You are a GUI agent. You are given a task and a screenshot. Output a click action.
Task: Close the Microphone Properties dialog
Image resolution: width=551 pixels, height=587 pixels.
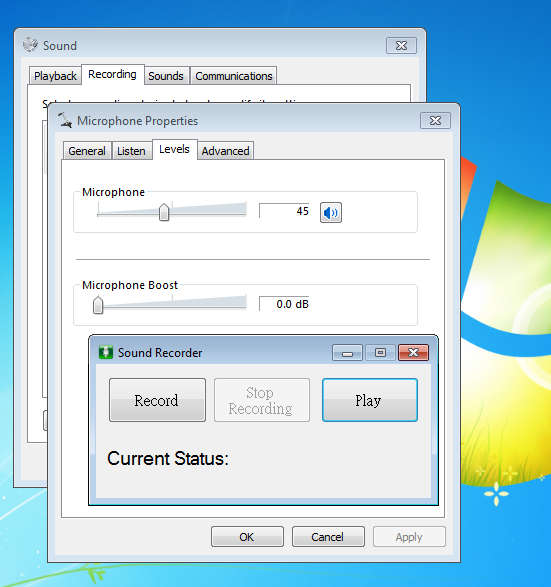(435, 121)
